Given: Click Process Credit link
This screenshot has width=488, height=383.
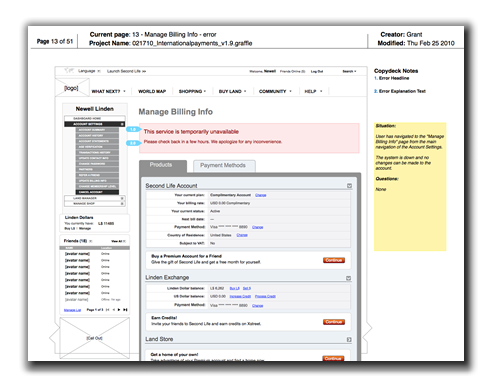Looking at the screenshot, I should [265, 296].
